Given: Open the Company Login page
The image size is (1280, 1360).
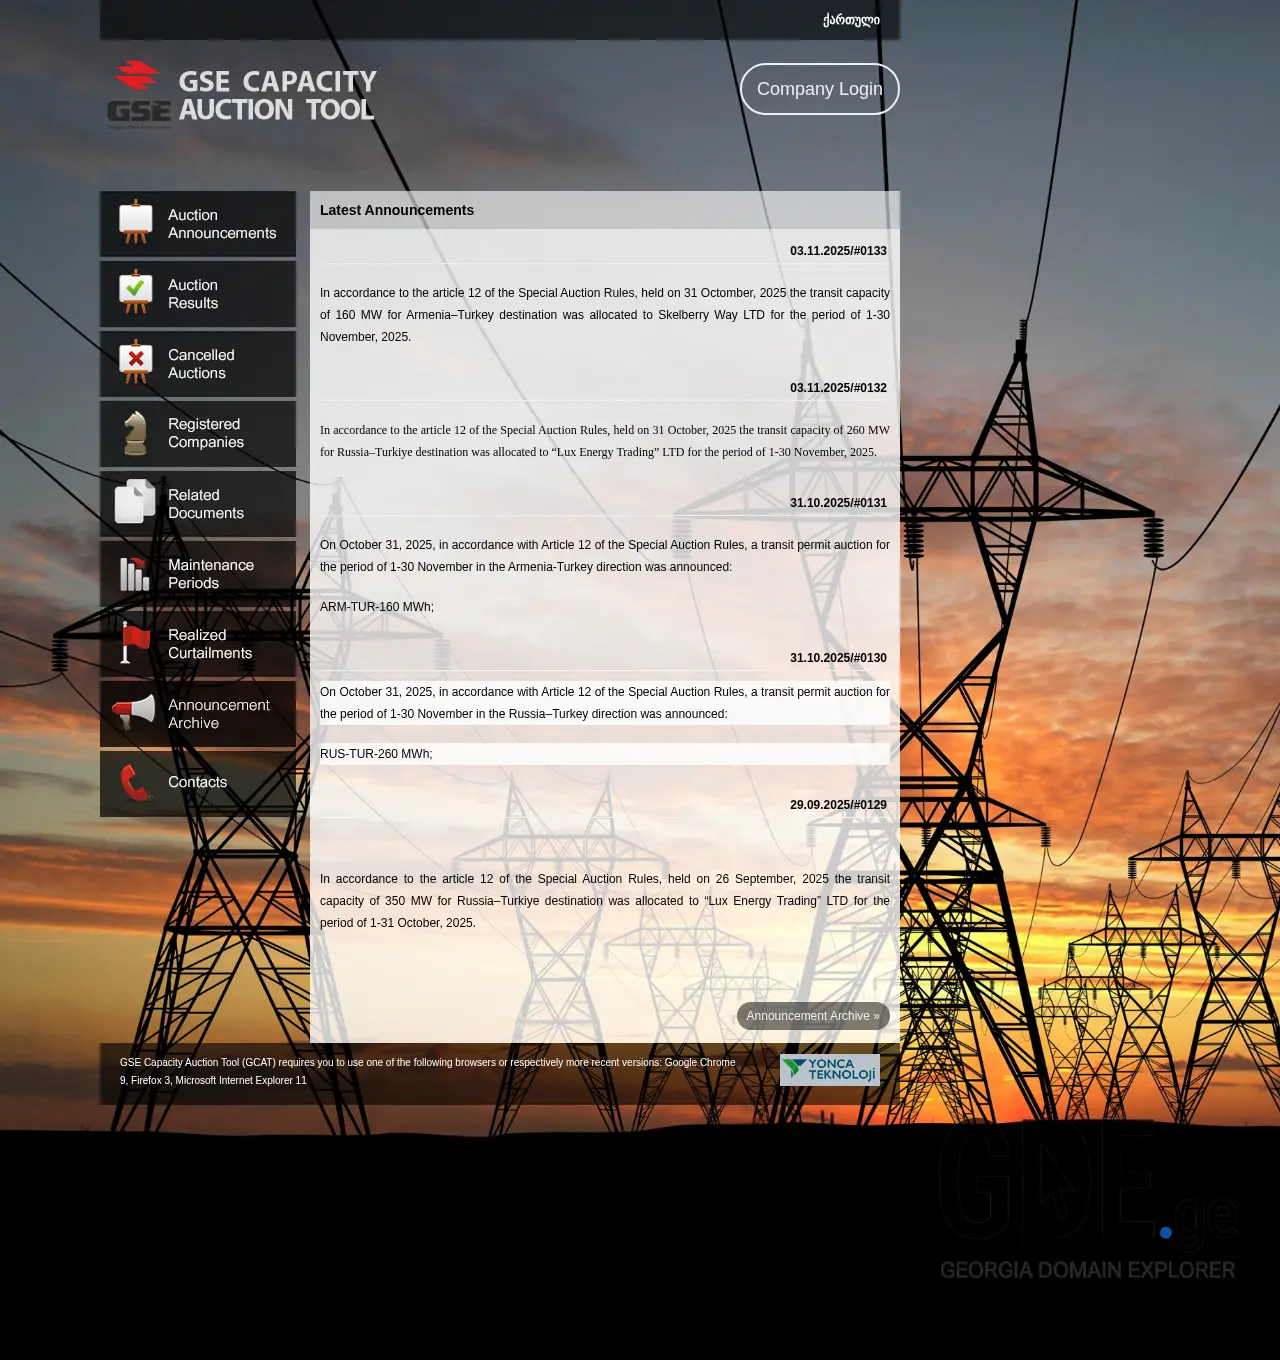Looking at the screenshot, I should coord(819,89).
